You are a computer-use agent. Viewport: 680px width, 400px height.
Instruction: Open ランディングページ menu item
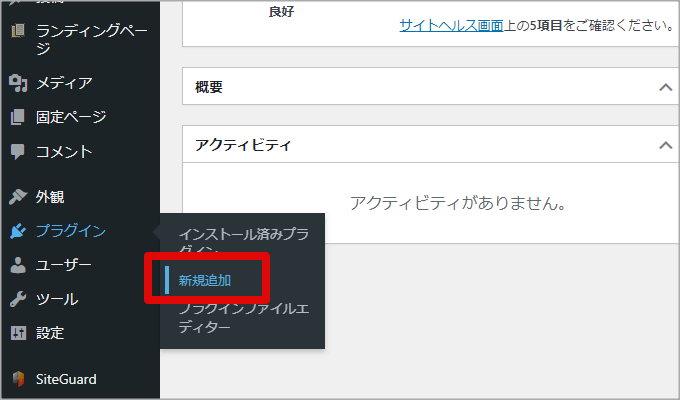click(x=92, y=39)
